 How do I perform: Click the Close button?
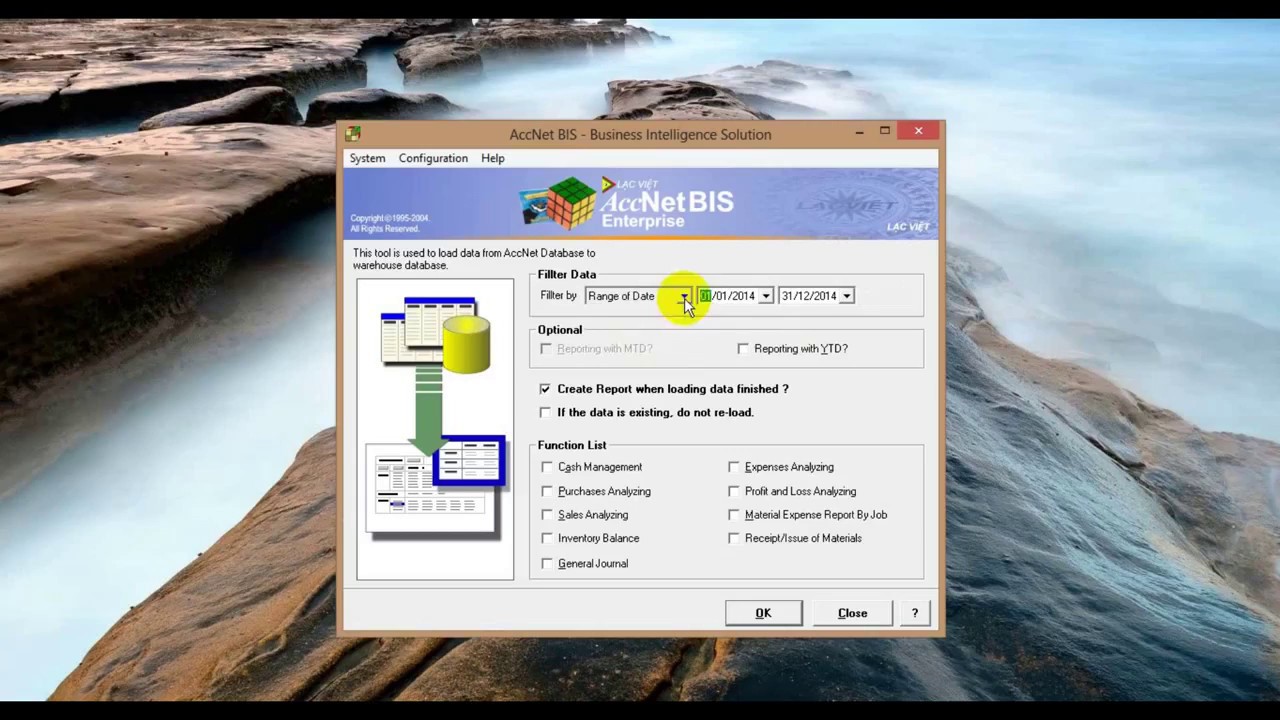(852, 613)
